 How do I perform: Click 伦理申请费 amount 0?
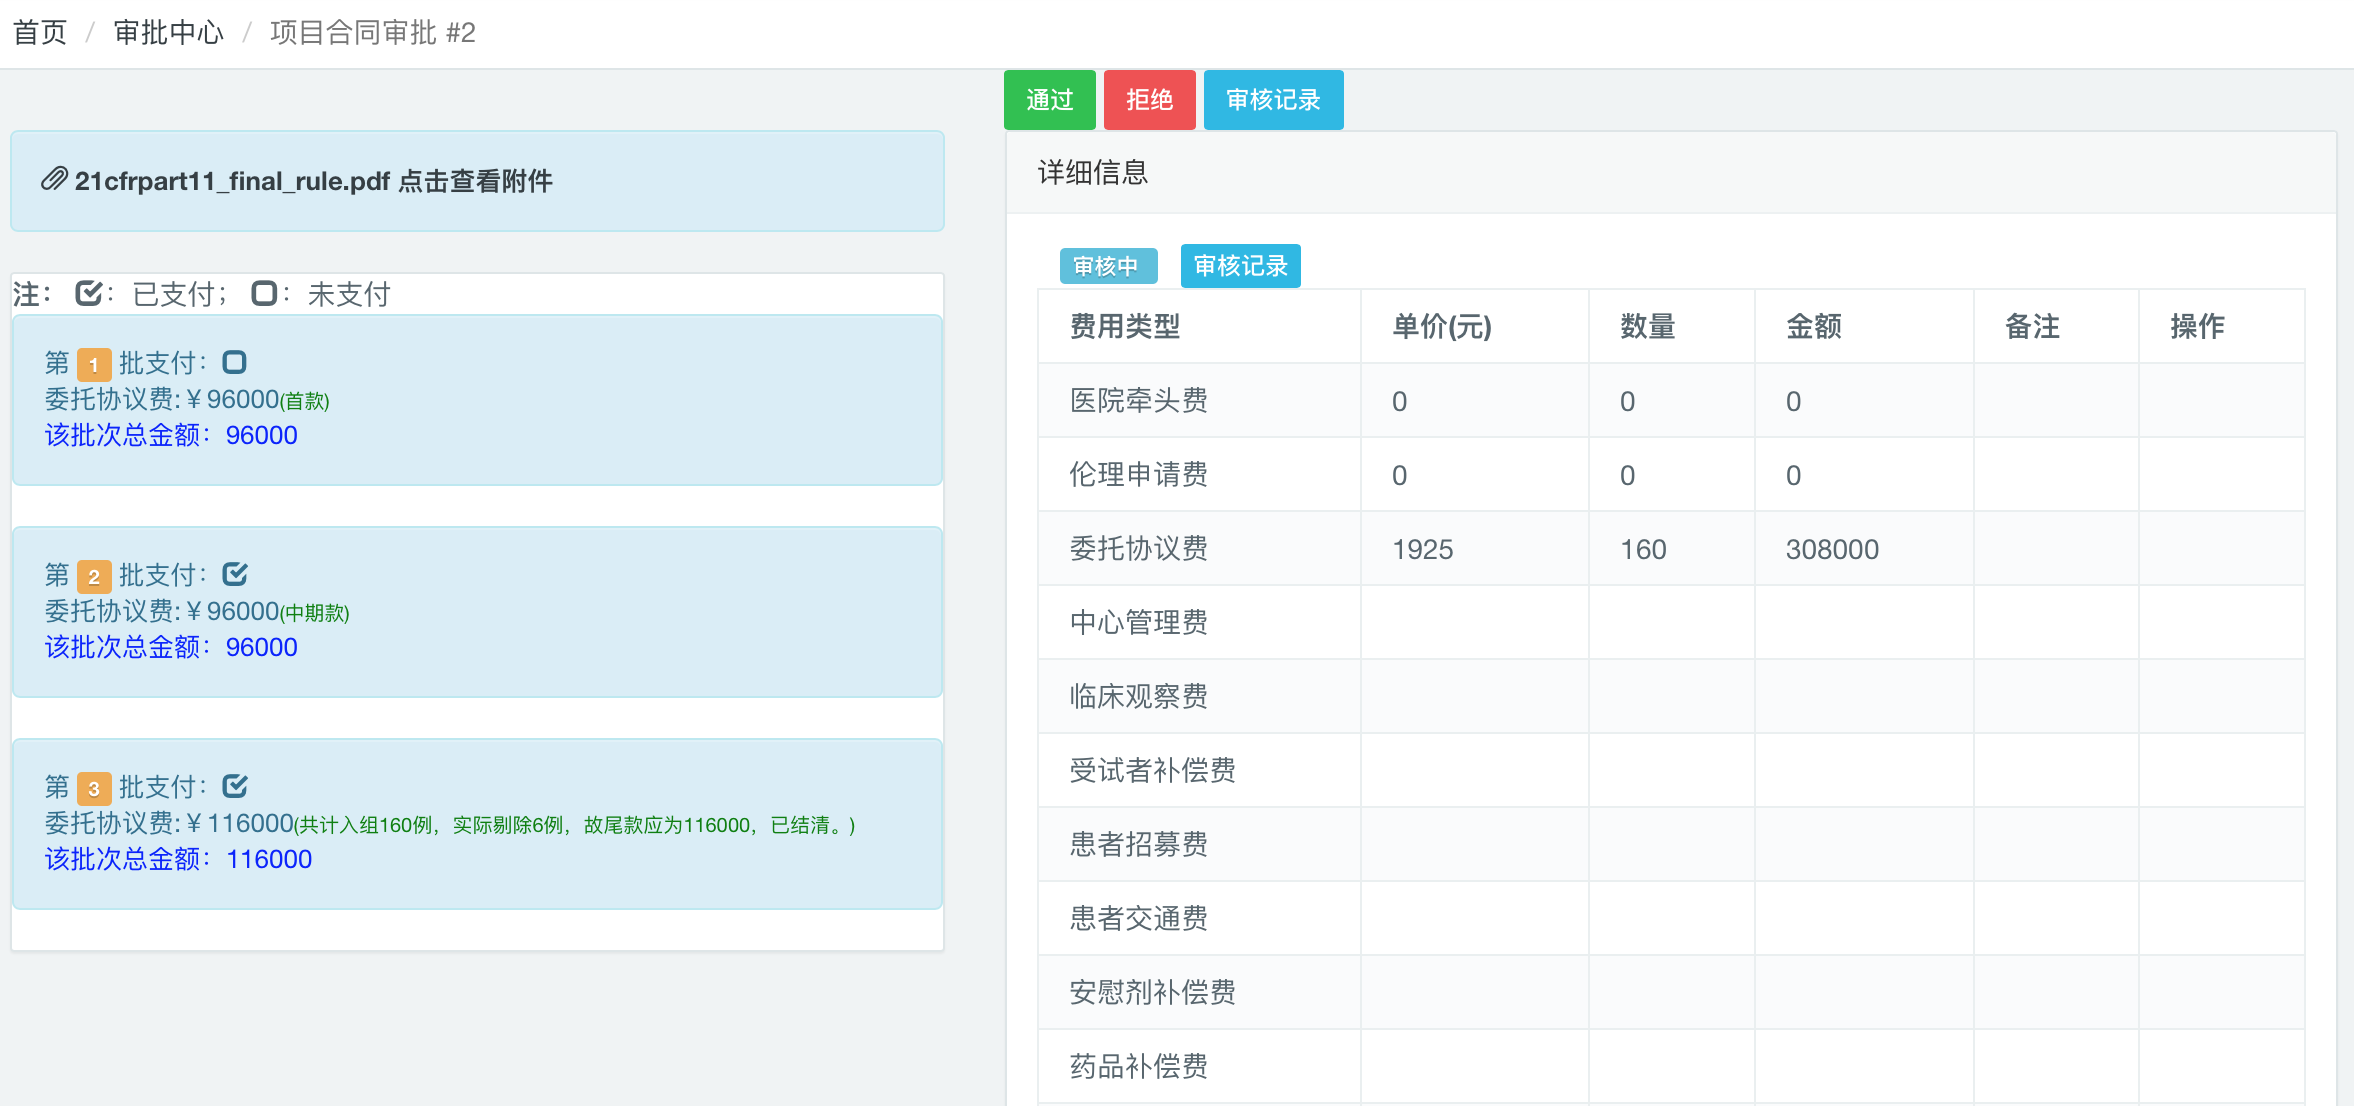[1793, 475]
